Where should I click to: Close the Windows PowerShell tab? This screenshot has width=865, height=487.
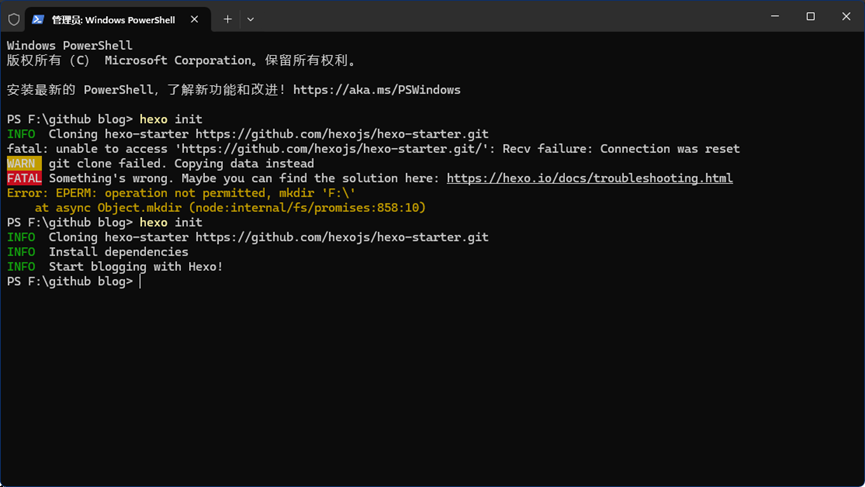coord(194,19)
